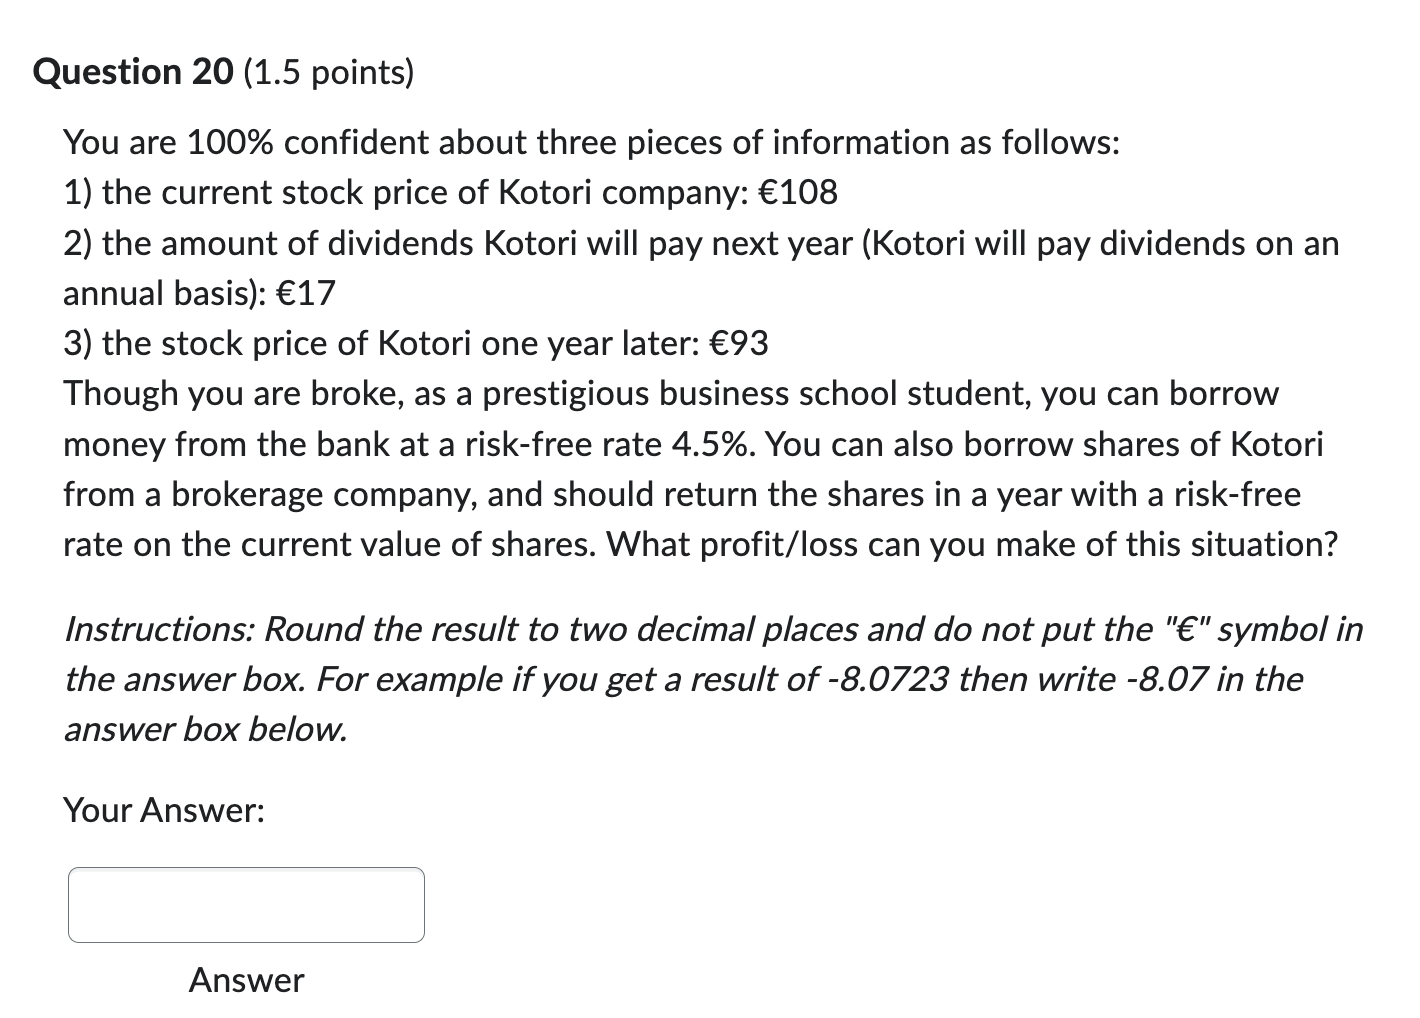The width and height of the screenshot is (1420, 1018).
Task: Click the current stock price line €108
Action: point(450,192)
